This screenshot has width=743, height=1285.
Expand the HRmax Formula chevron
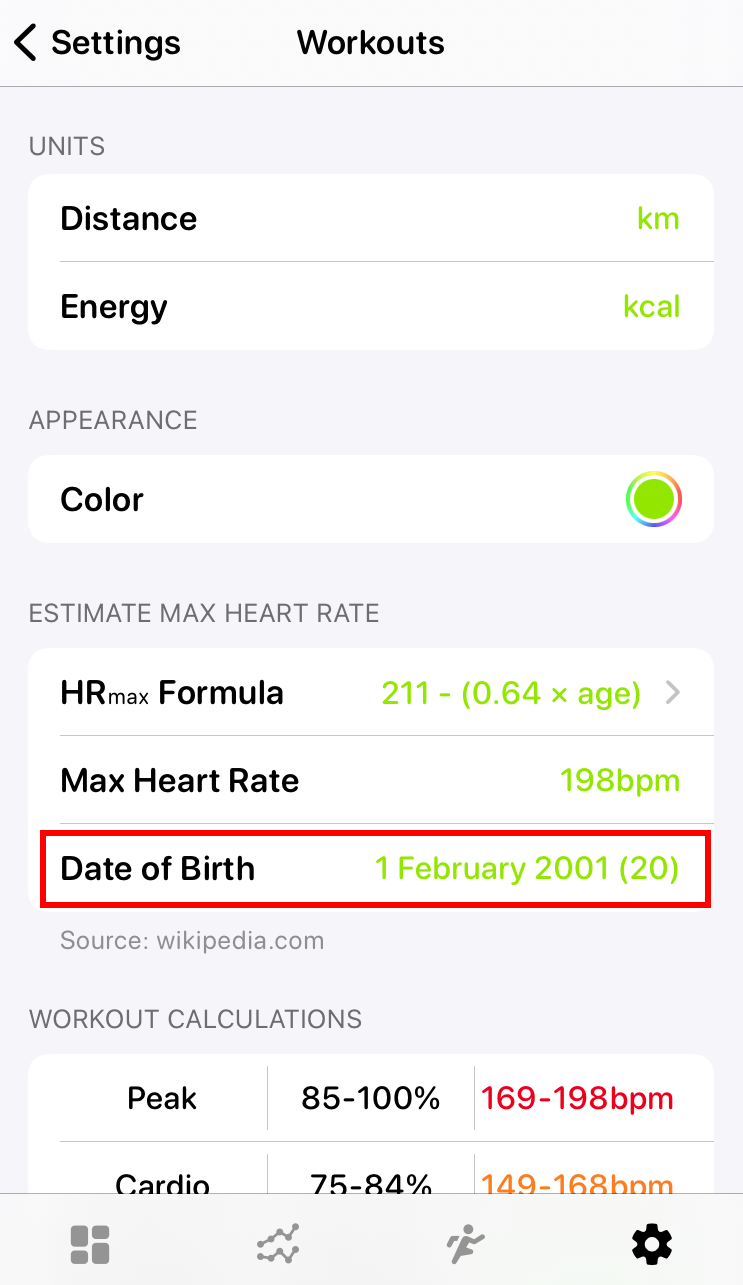673,692
